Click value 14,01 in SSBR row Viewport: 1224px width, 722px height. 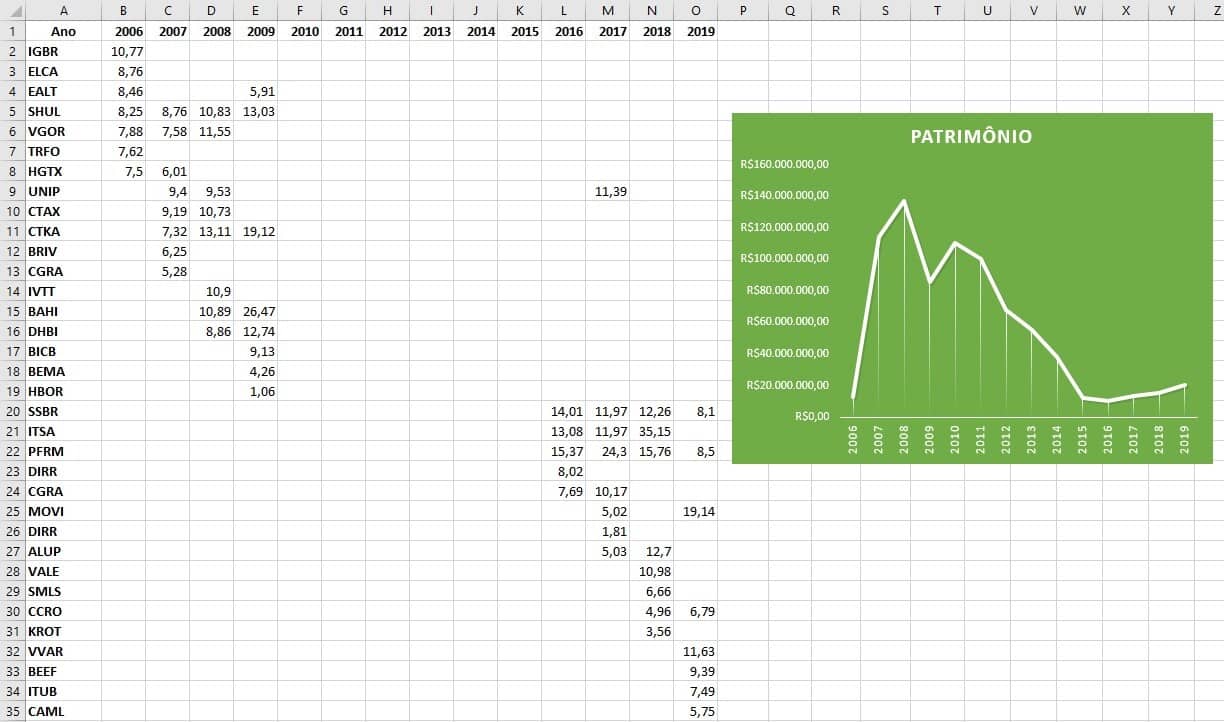coord(563,411)
